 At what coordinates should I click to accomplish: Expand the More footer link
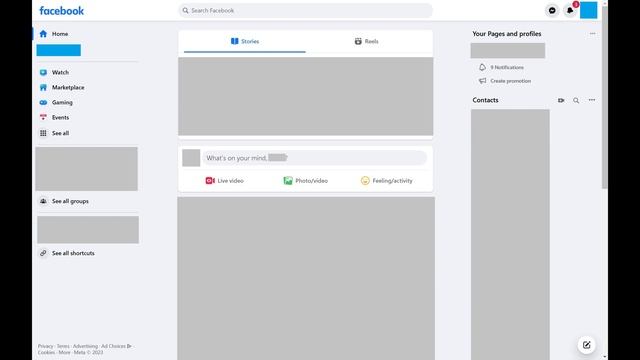coord(64,352)
